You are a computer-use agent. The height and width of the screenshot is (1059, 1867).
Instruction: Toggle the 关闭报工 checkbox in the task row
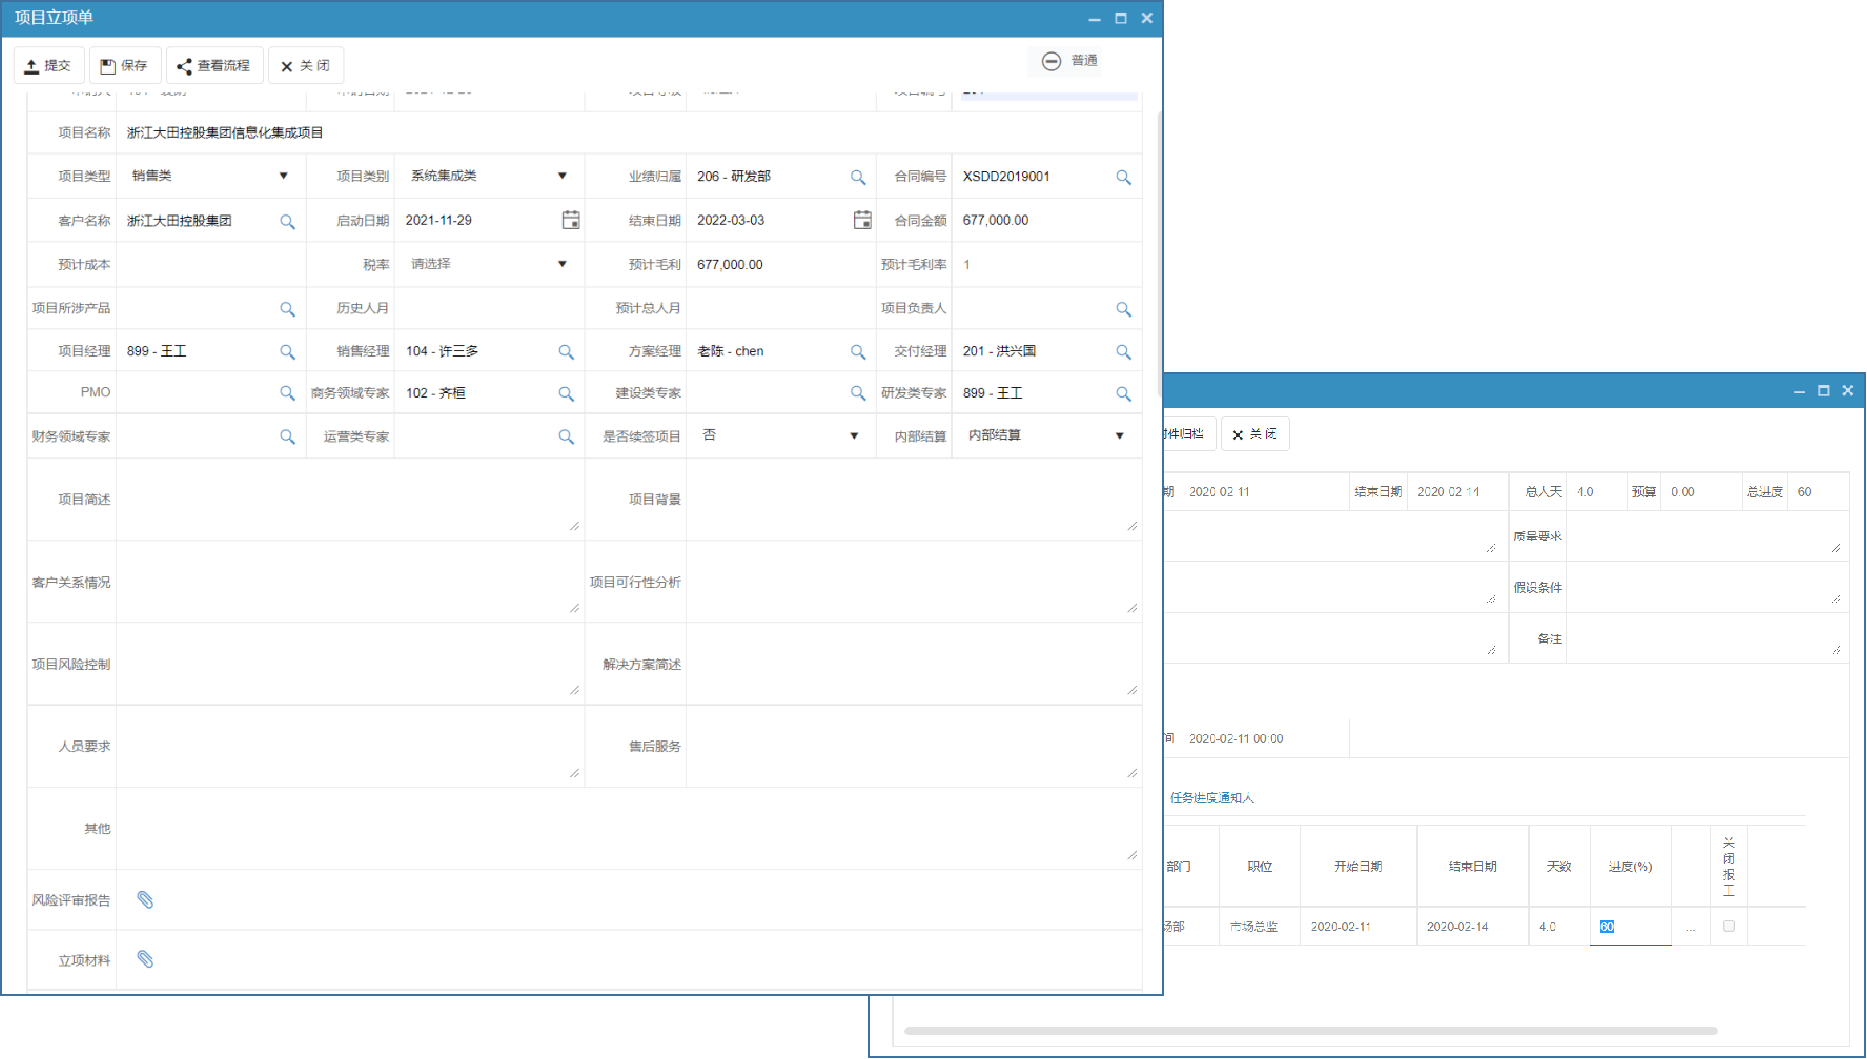point(1728,927)
